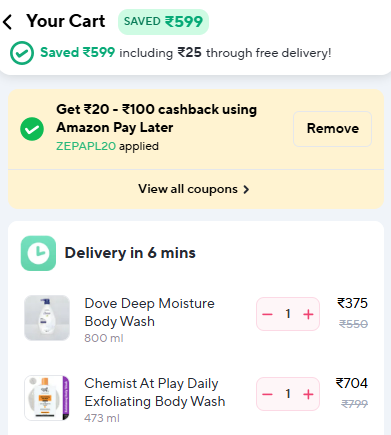The width and height of the screenshot is (391, 435).
Task: Click the Your Cart title
Action: pyautogui.click(x=66, y=21)
